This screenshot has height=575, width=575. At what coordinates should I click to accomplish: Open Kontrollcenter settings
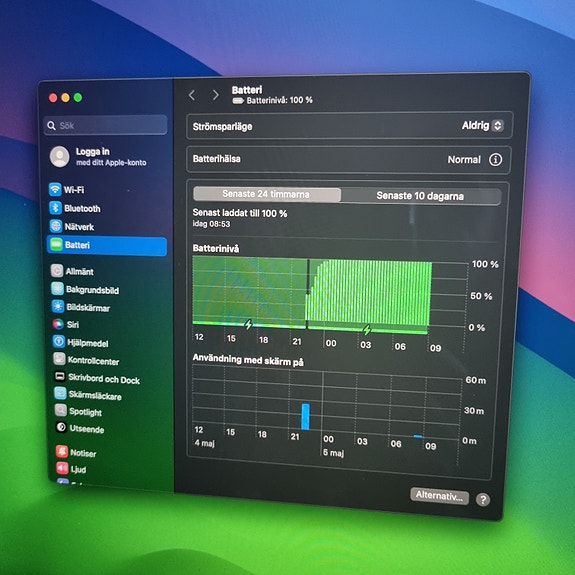coord(86,360)
